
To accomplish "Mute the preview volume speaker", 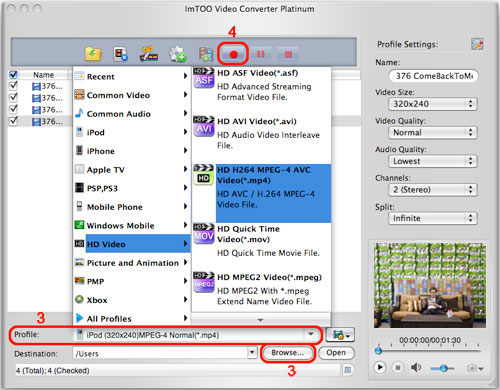I will 416,367.
